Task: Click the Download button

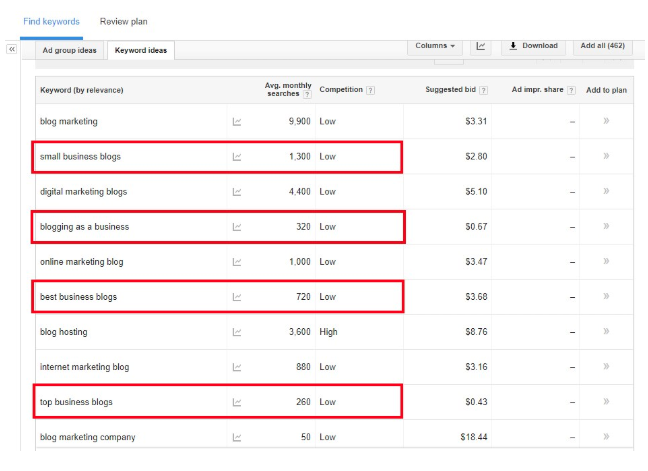Action: click(532, 46)
